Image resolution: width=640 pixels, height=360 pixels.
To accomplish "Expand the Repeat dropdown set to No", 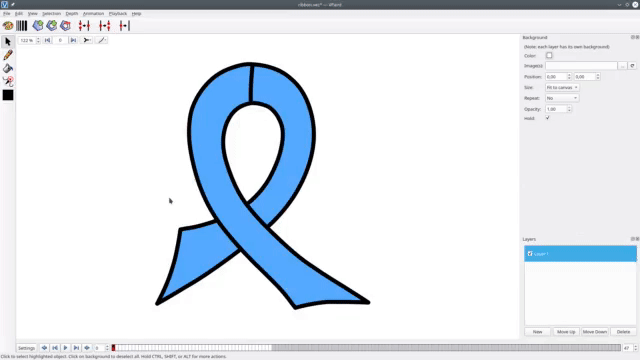I will tap(562, 98).
